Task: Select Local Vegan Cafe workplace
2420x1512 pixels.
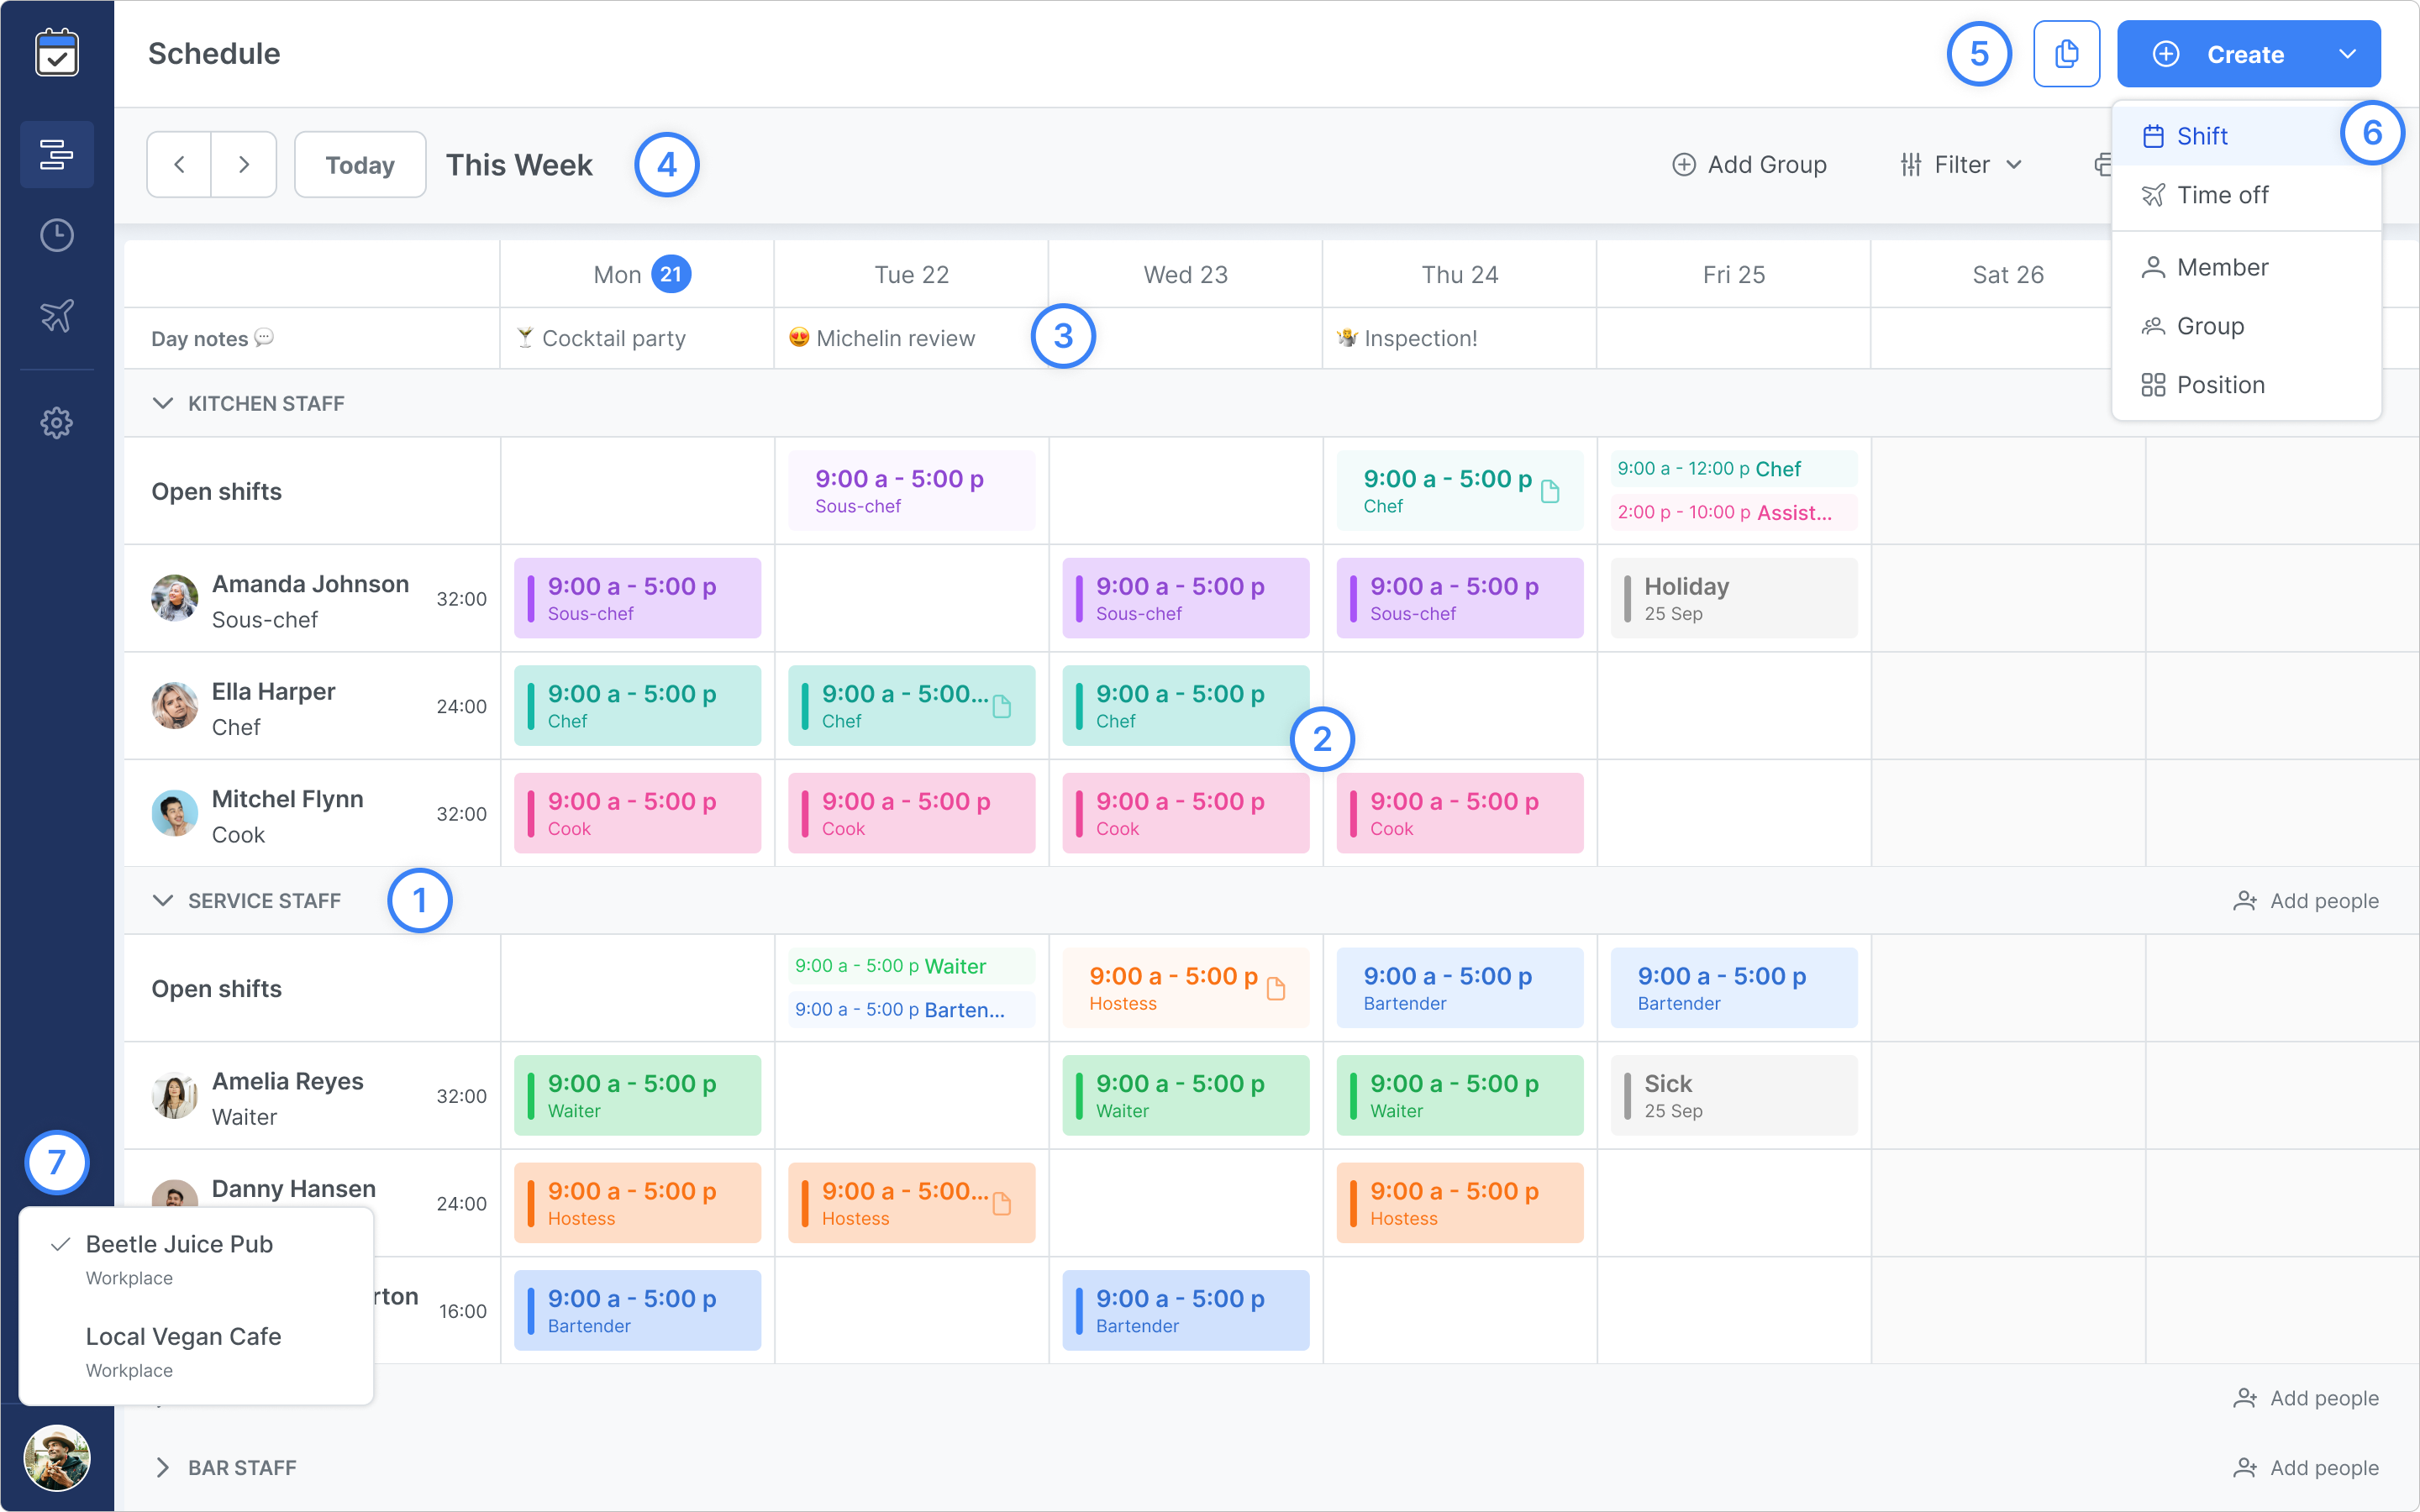Action: point(183,1336)
